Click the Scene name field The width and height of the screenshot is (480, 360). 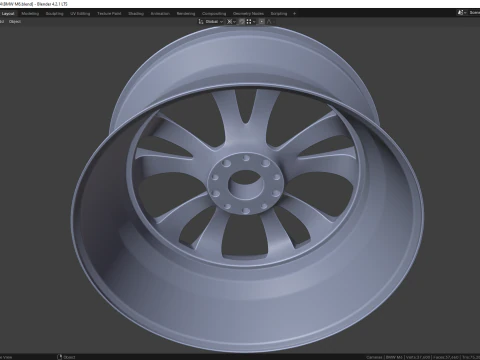(474, 13)
